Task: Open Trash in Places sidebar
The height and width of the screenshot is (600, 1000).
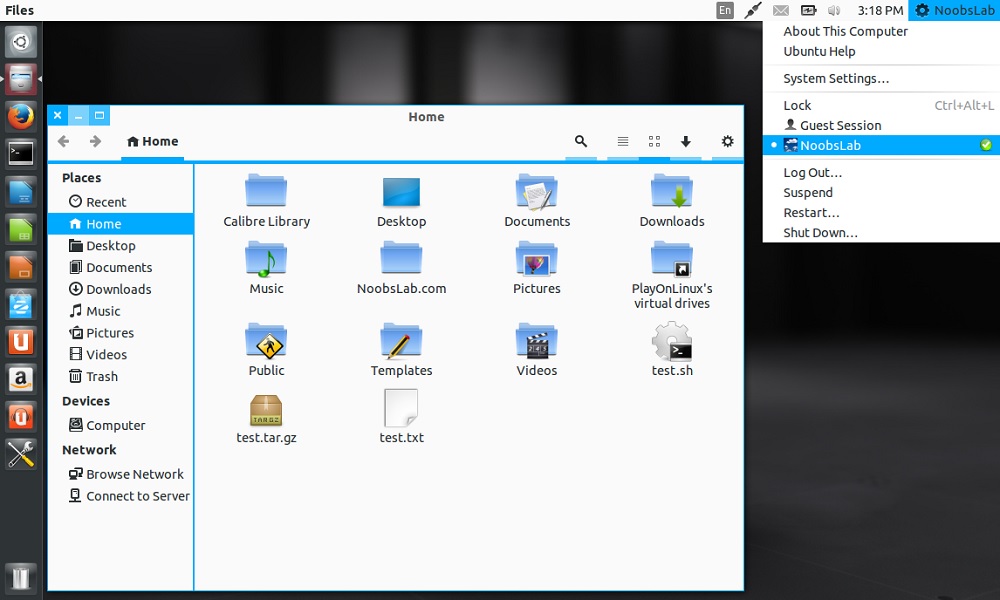Action: click(121, 376)
